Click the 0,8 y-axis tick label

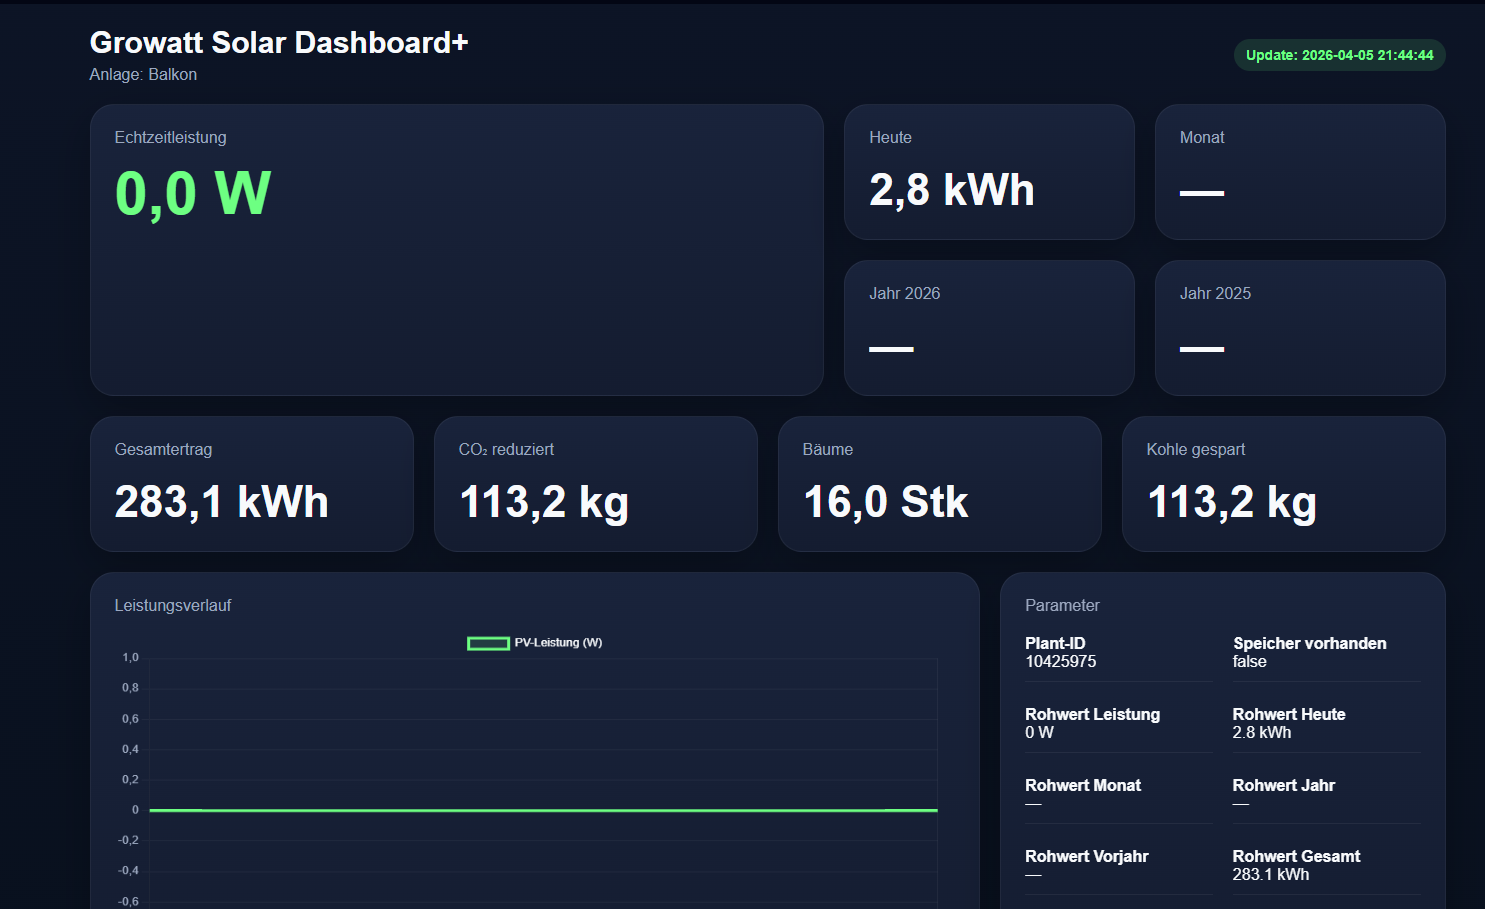coord(130,688)
